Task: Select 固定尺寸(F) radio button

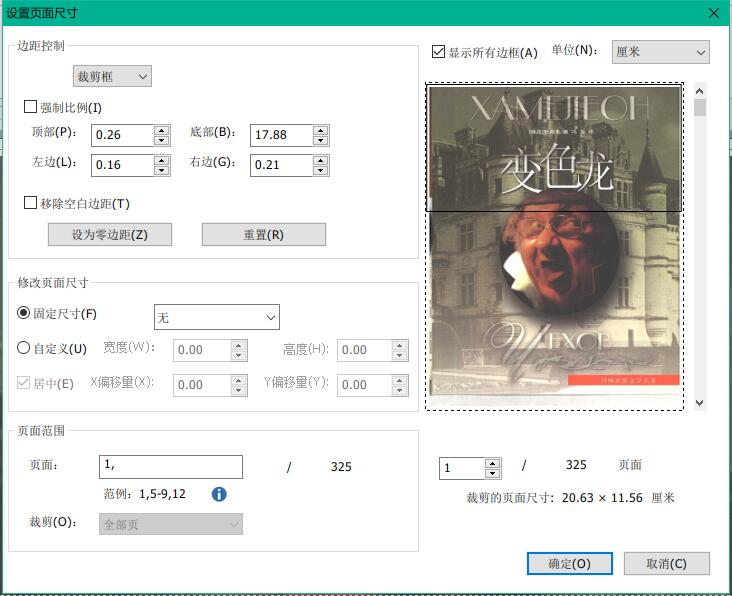Action: pos(23,313)
